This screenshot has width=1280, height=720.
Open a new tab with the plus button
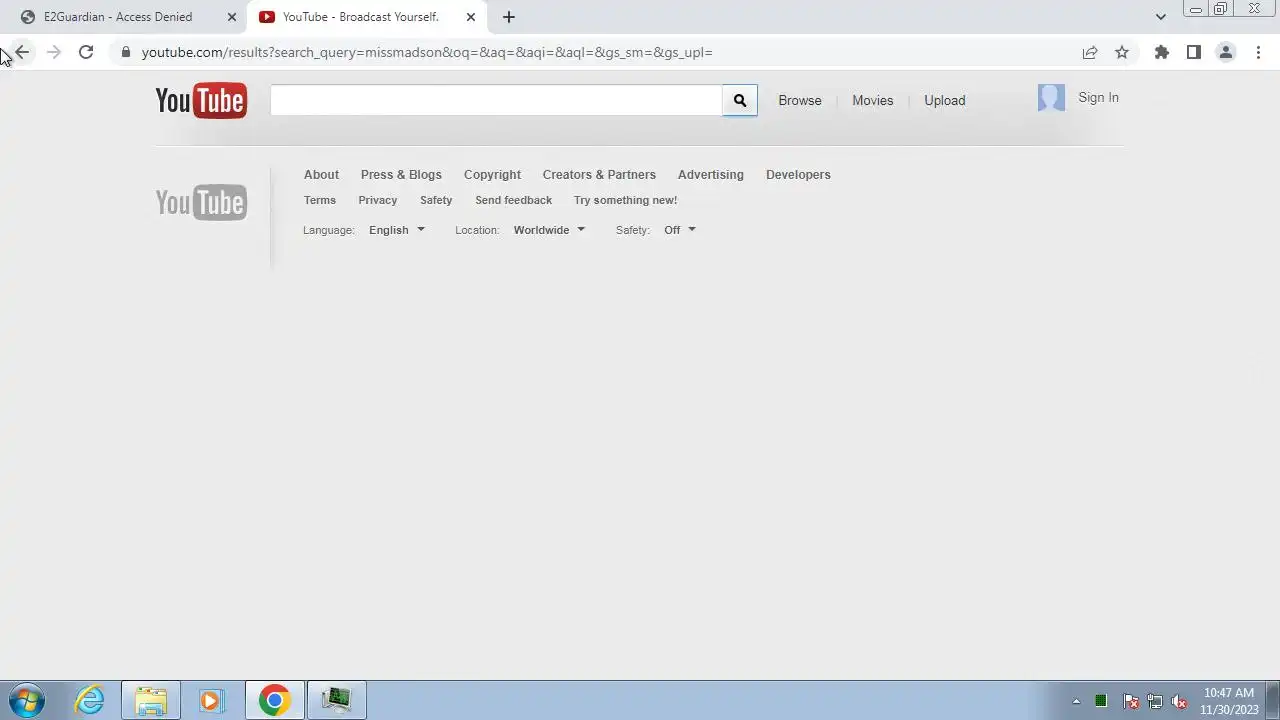click(x=508, y=17)
